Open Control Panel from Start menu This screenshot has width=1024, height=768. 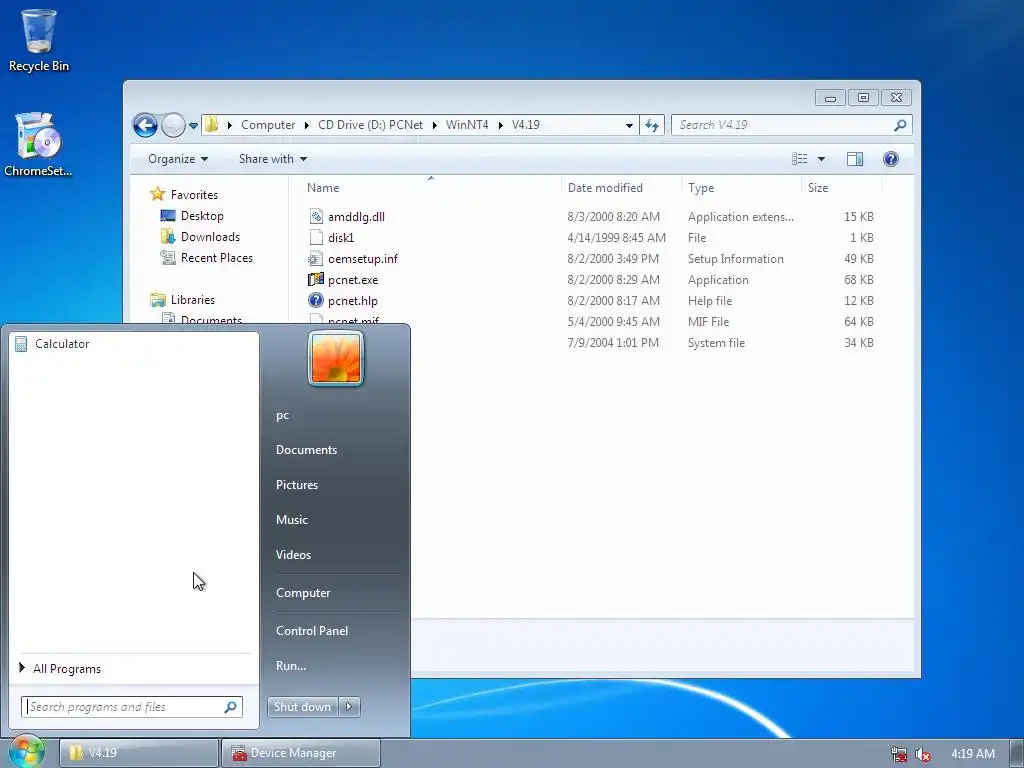312,631
